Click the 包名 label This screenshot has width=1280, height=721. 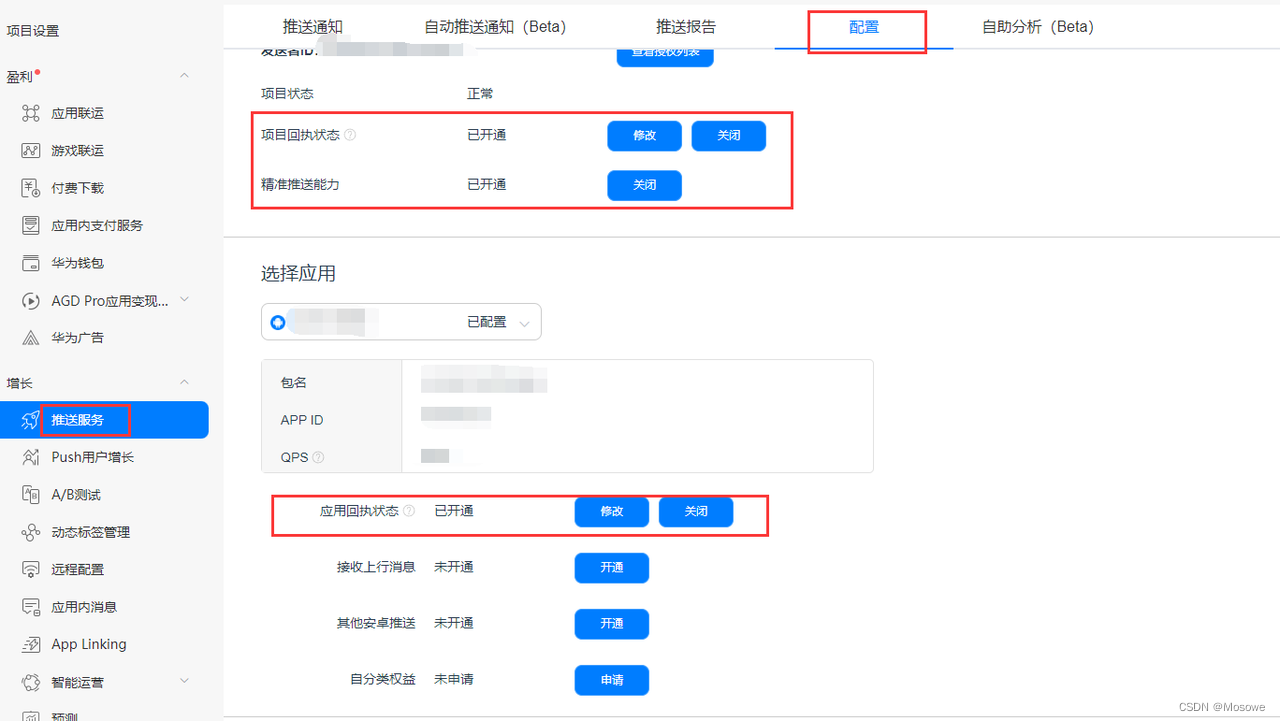[x=293, y=383]
